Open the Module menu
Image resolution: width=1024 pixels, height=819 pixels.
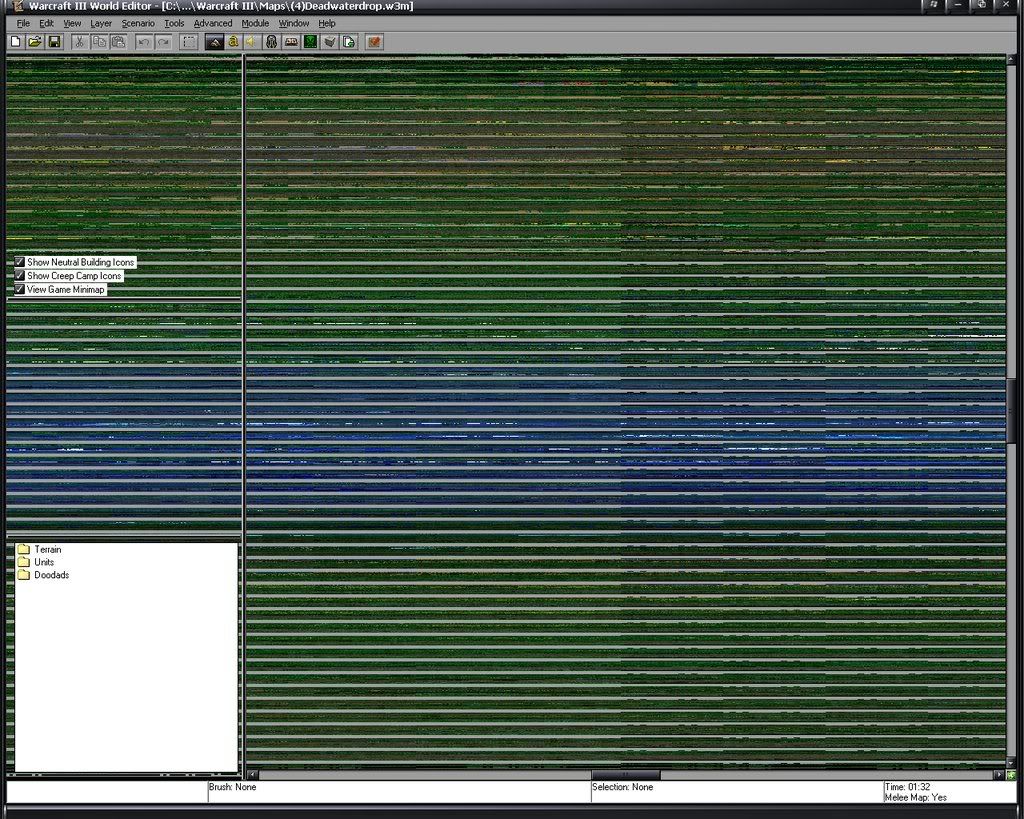tap(255, 24)
